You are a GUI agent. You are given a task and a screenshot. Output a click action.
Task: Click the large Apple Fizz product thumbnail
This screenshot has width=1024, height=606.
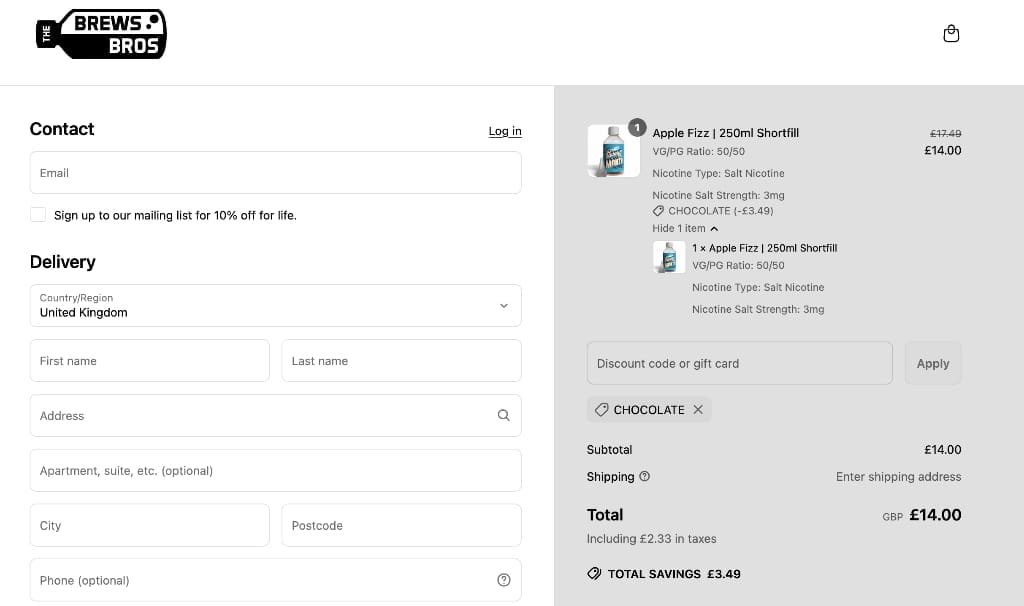(613, 151)
